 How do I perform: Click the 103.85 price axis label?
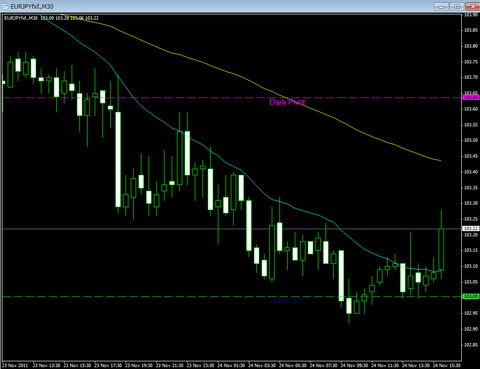471,30
